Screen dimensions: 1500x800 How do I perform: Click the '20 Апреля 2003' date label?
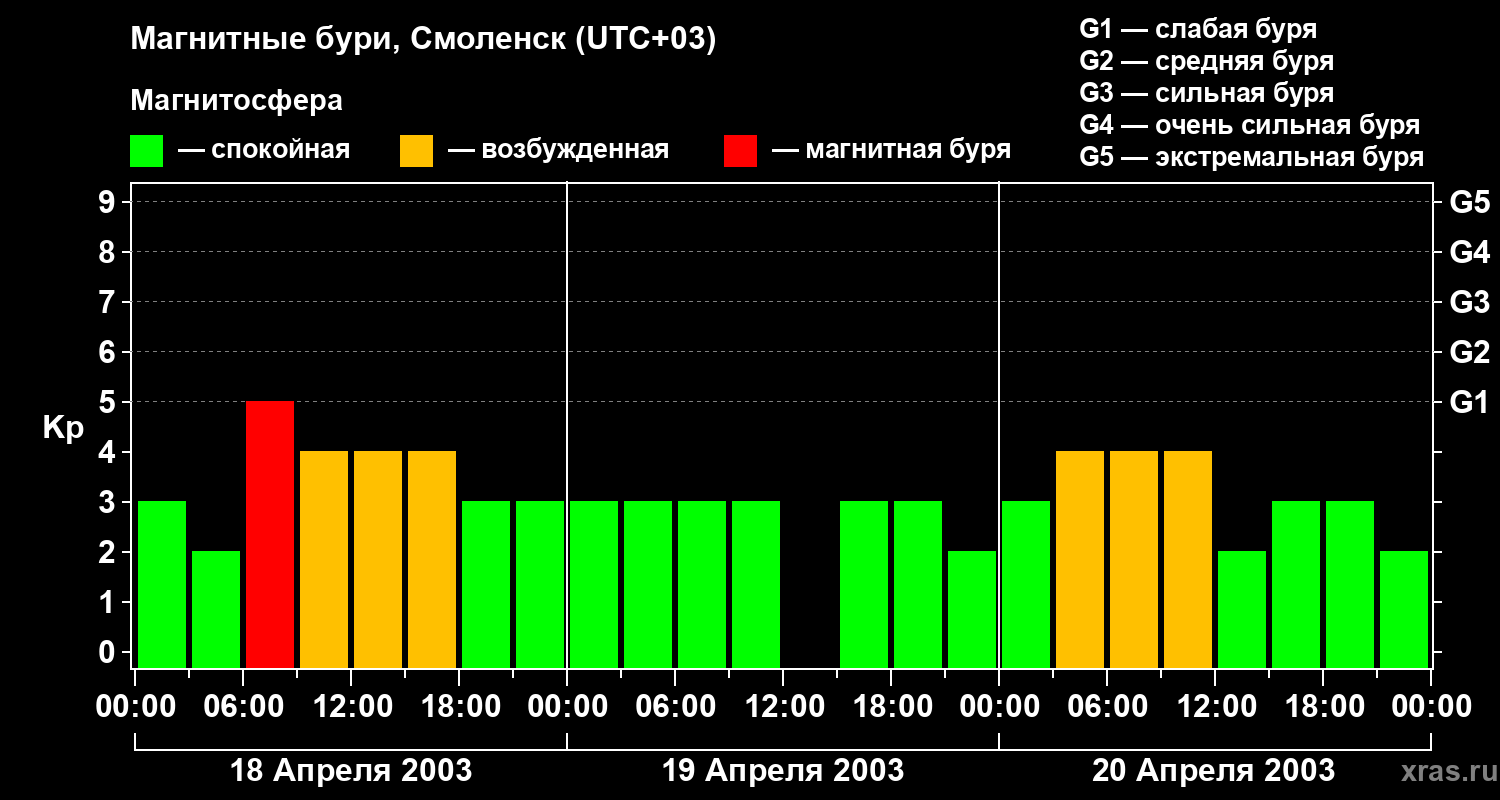tap(1213, 771)
